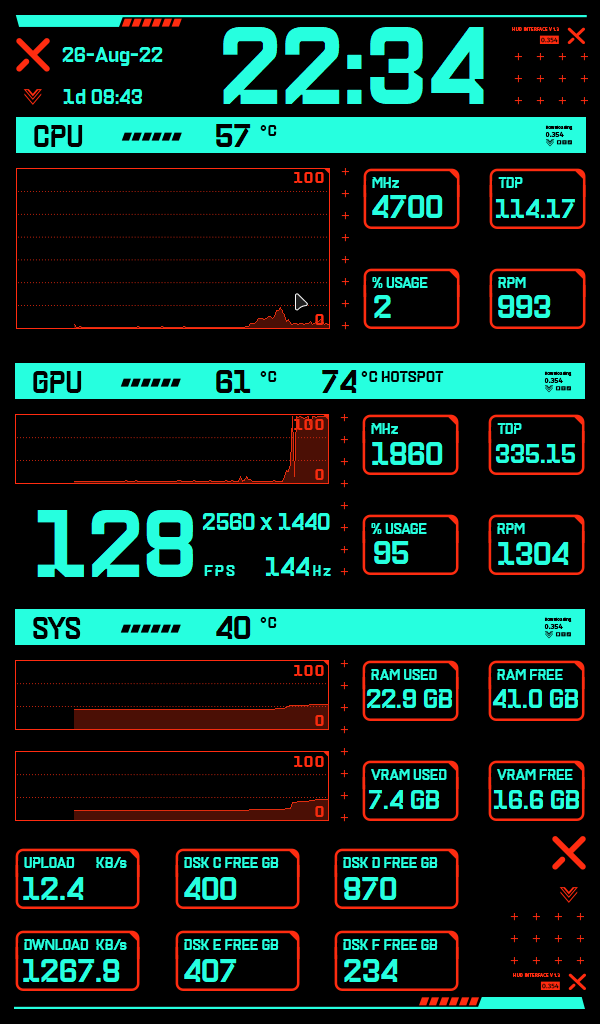Click the small red X at bottom-right corner

(x=576, y=981)
